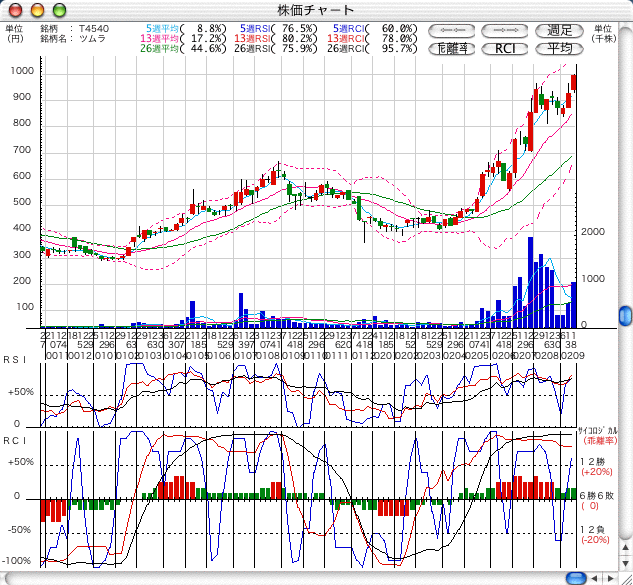Click the R S I panel label

[15, 360]
